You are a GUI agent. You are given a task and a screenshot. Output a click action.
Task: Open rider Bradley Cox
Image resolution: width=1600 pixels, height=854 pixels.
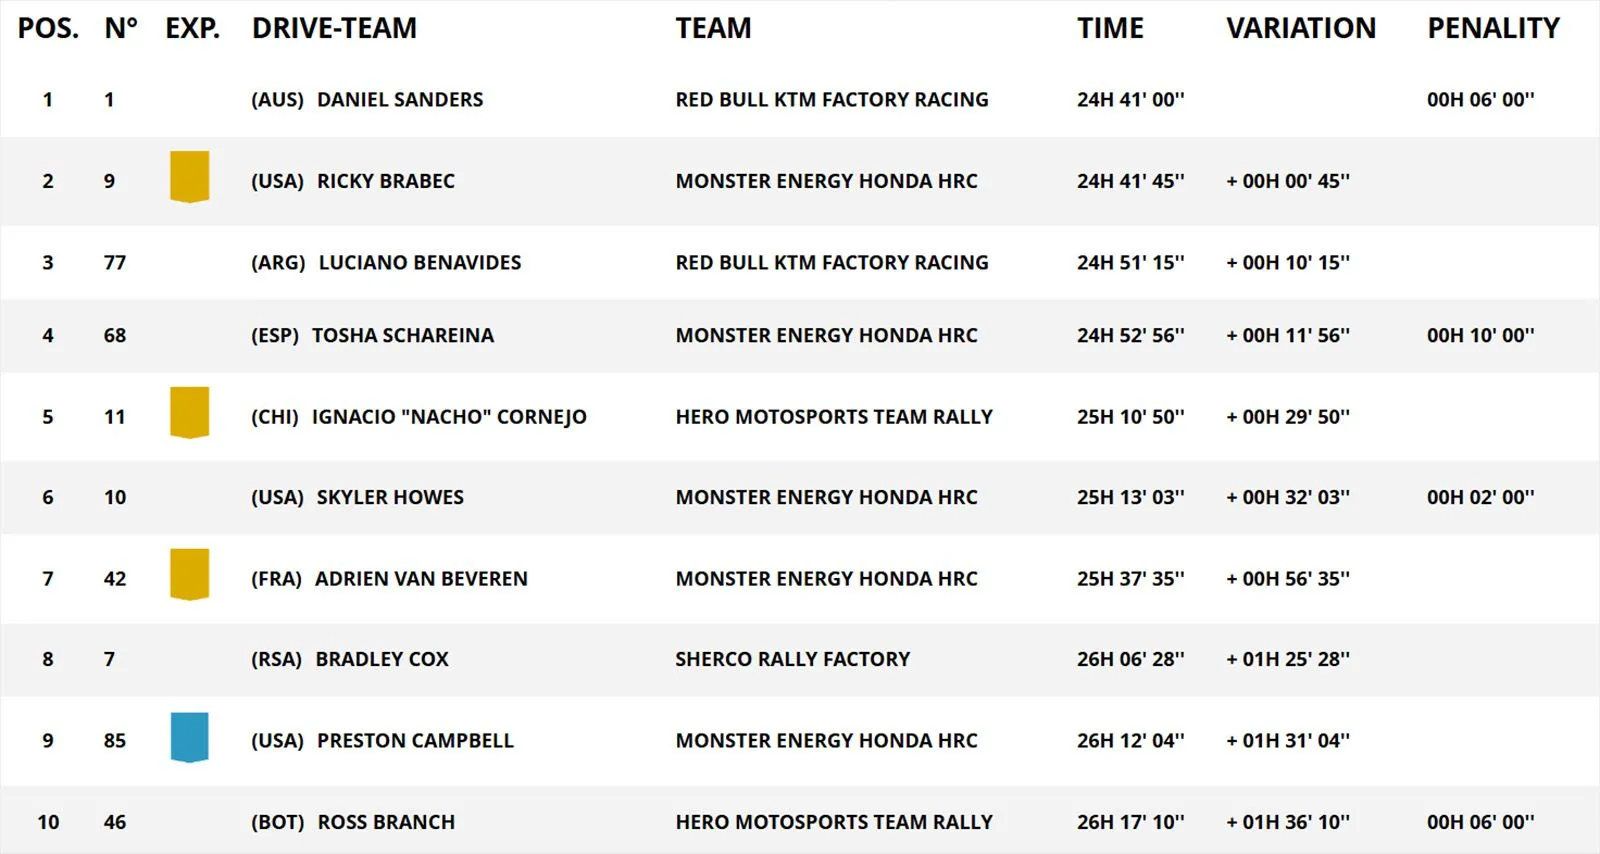[382, 660]
